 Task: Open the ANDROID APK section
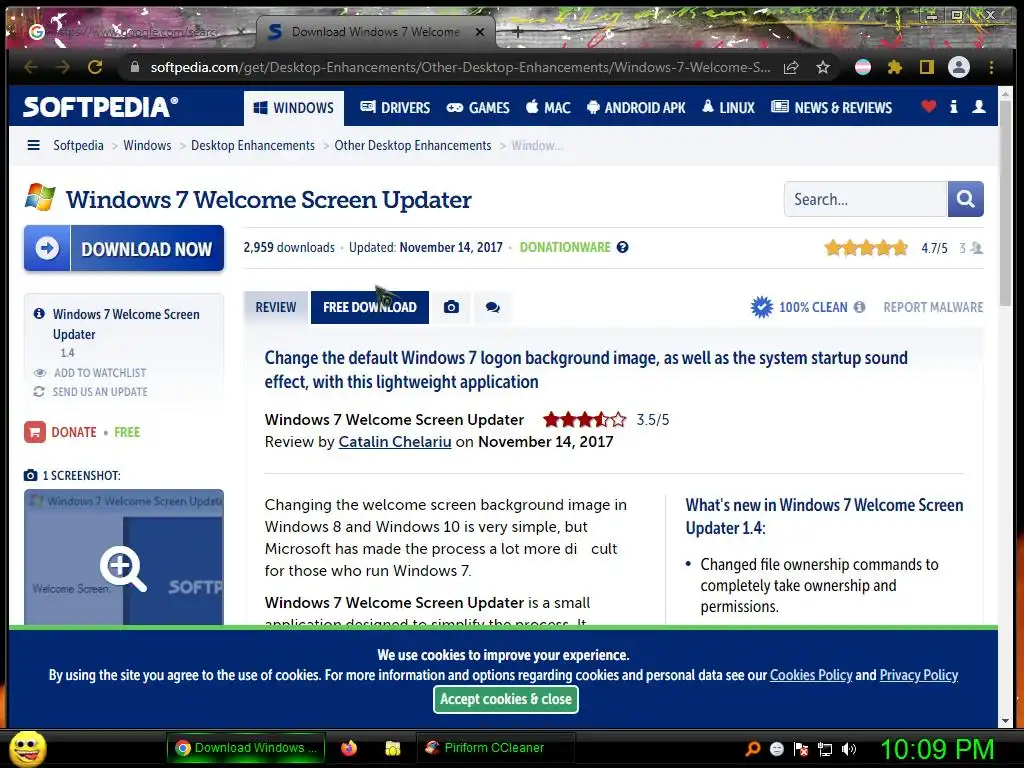(x=636, y=108)
